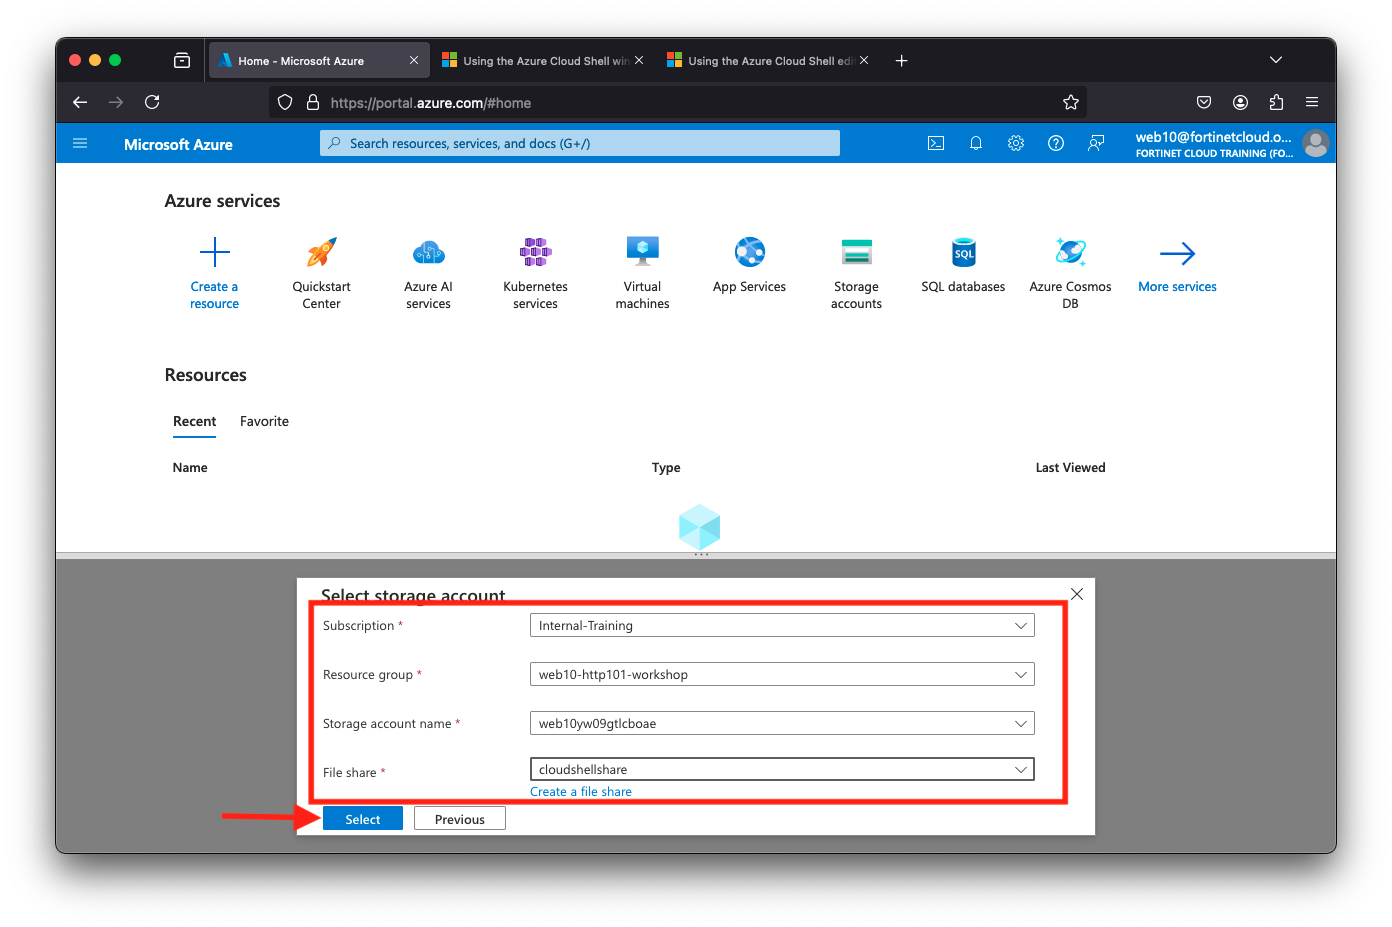
Task: Open the Firefox account icon
Action: [1240, 102]
